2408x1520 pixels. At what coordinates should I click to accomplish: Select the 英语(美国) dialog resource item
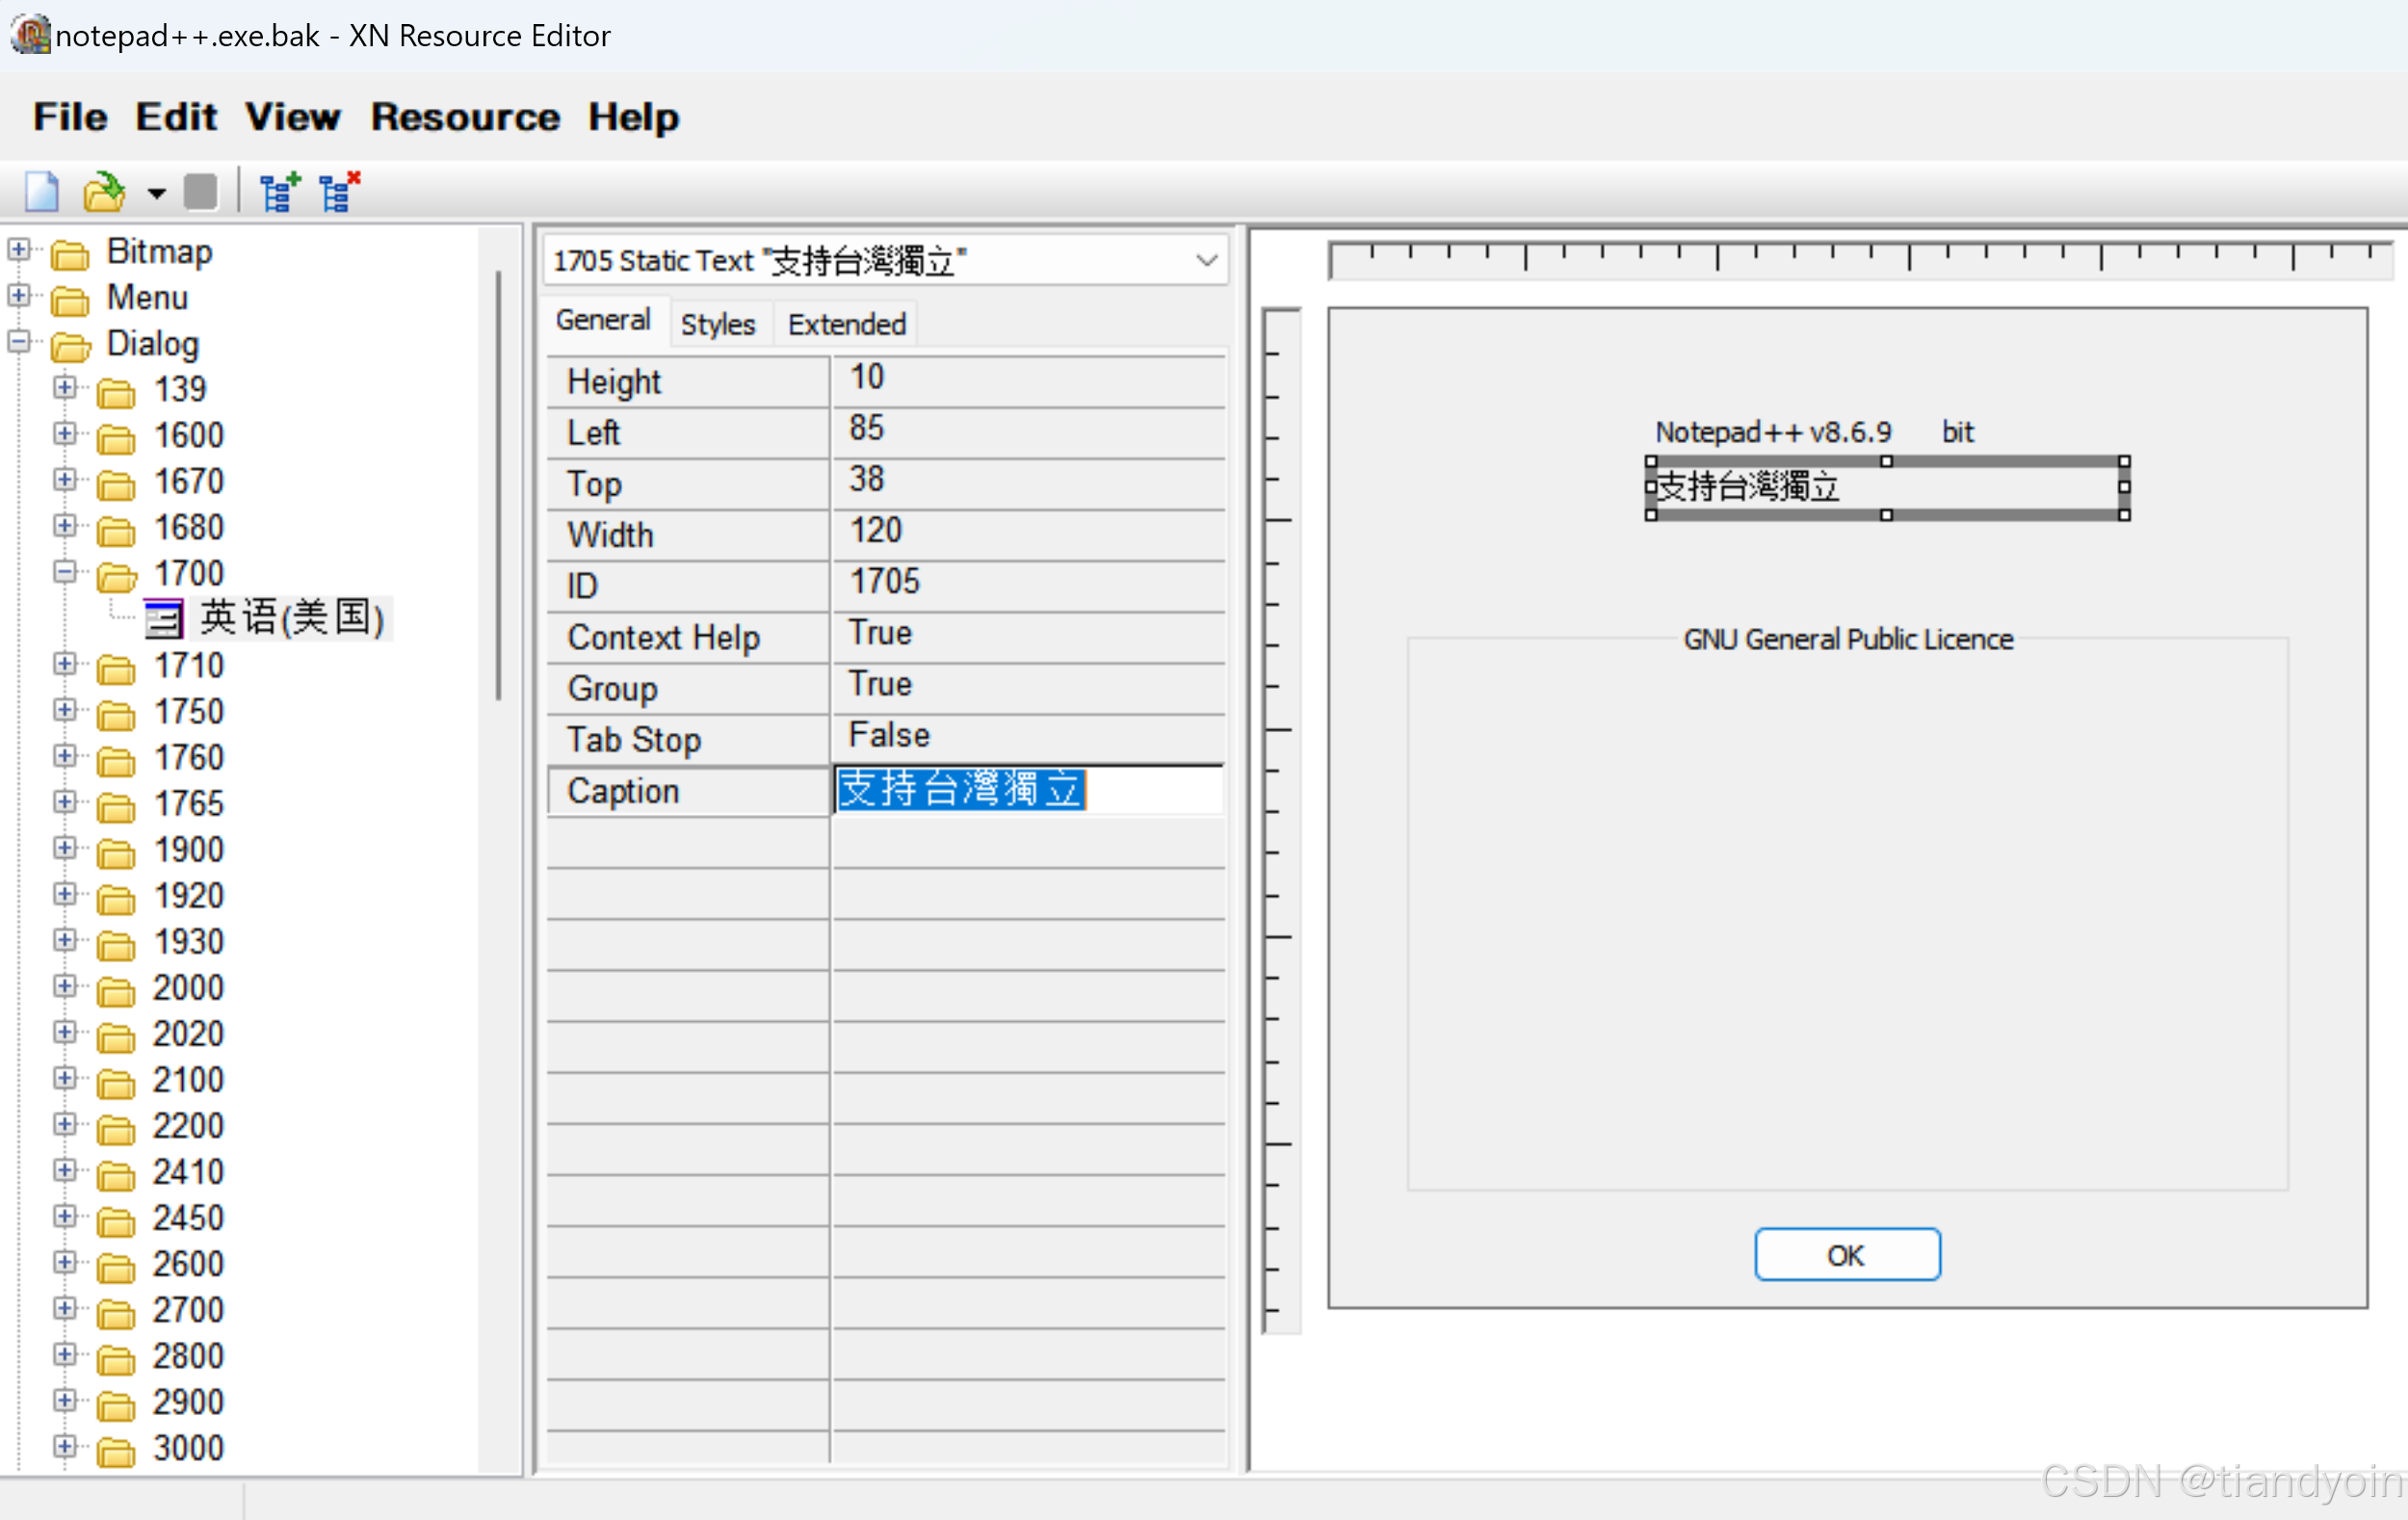click(x=292, y=618)
